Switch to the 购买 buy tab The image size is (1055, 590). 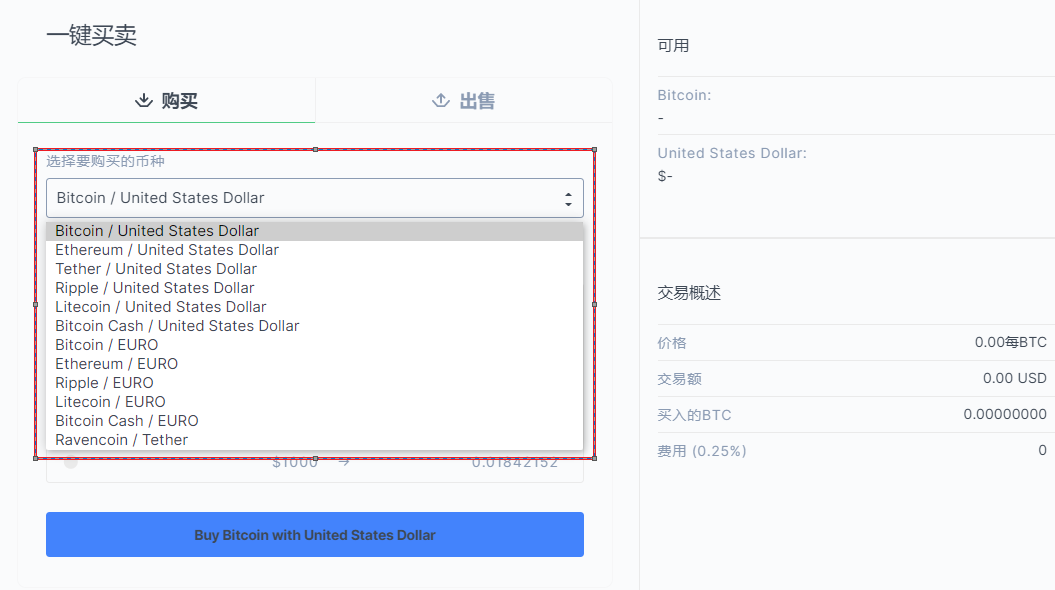click(166, 101)
